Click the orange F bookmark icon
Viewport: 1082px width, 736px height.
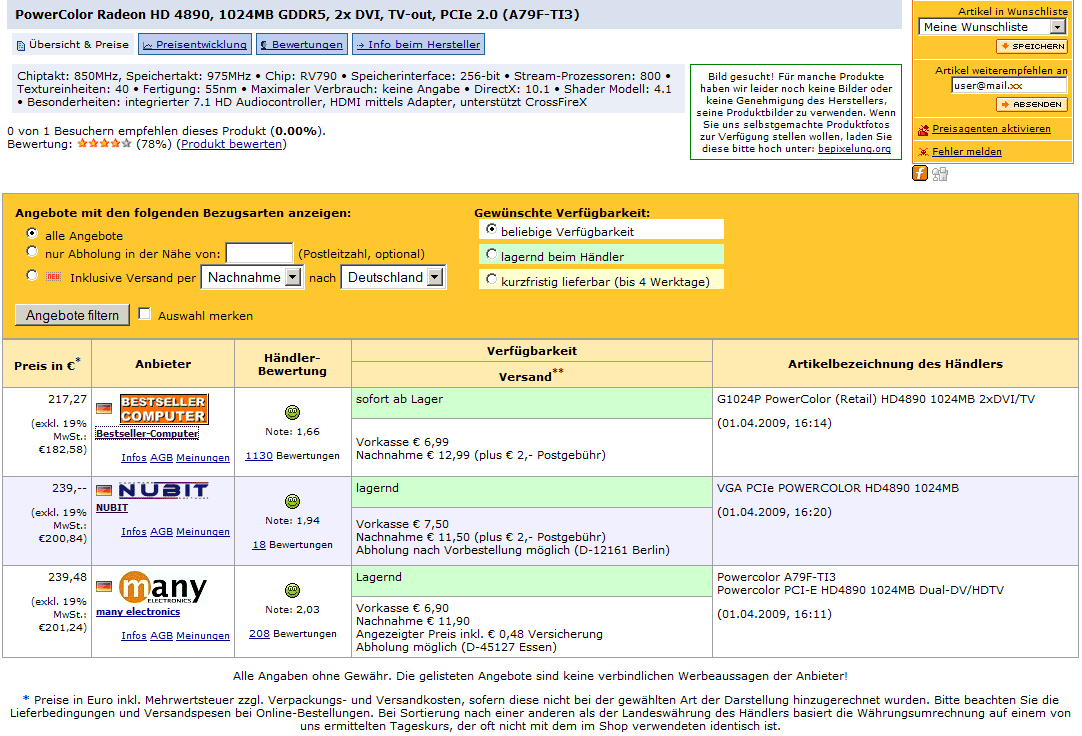click(920, 173)
